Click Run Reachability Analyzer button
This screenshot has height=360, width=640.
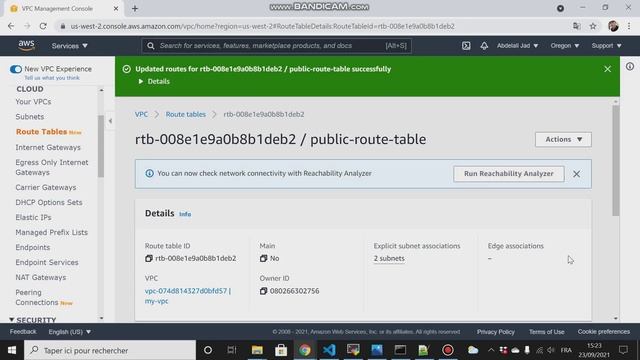point(509,174)
